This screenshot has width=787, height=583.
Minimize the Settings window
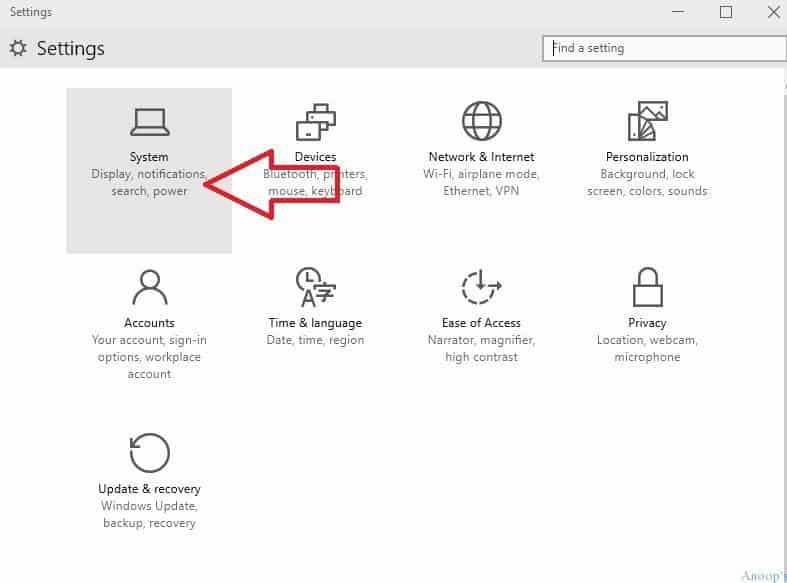pos(678,12)
